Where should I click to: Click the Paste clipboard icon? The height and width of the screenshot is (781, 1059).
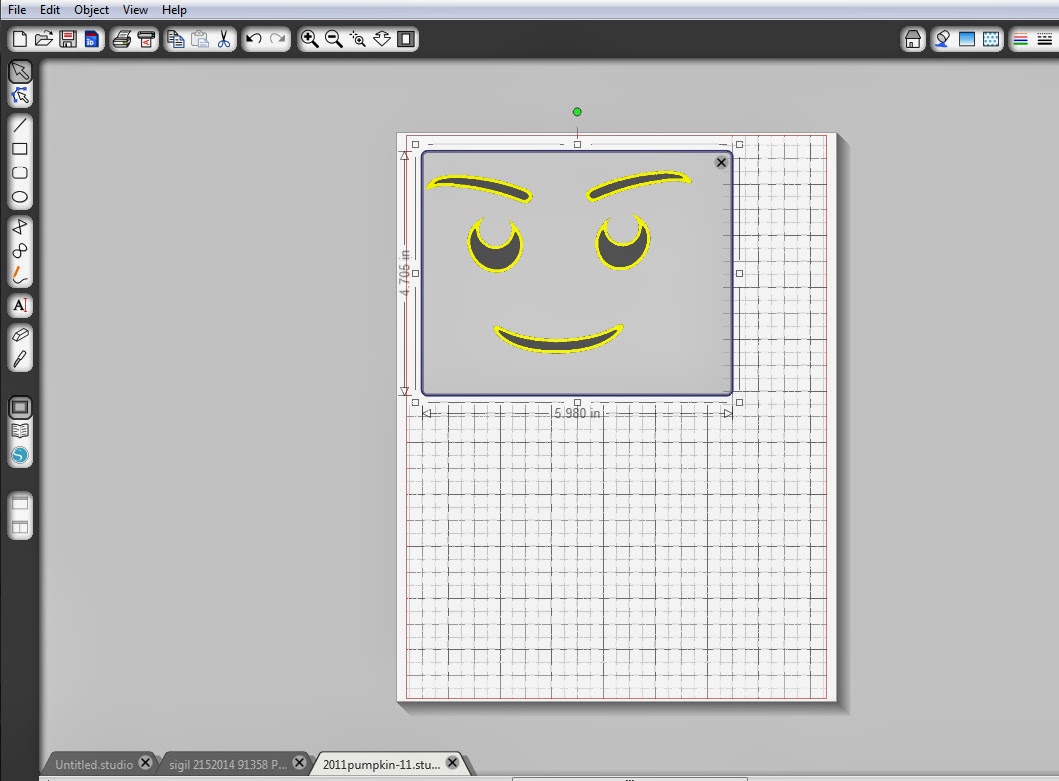[199, 39]
